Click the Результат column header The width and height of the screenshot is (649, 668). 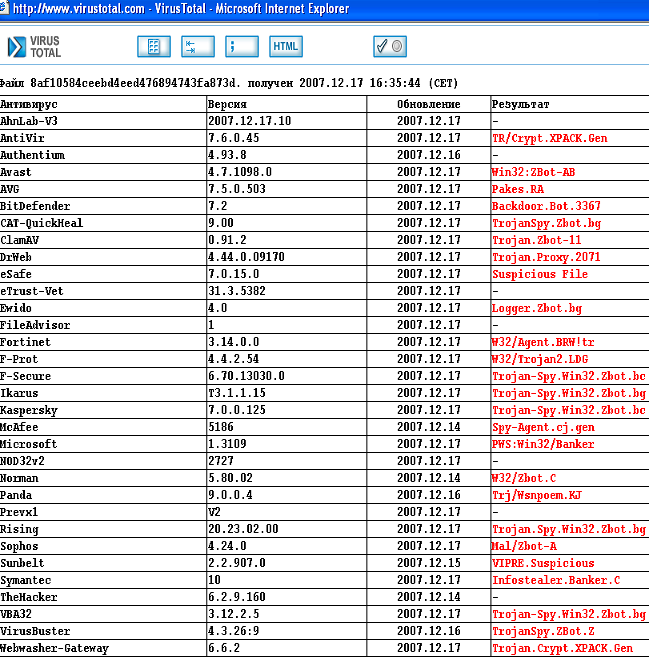click(x=520, y=104)
